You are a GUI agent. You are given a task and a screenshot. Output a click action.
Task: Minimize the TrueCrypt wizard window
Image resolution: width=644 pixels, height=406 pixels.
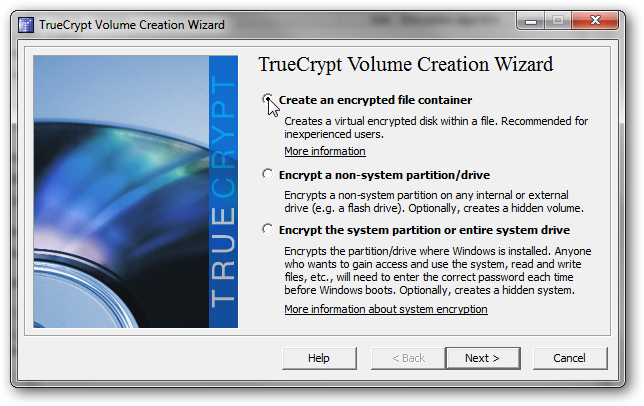pyautogui.click(x=531, y=21)
